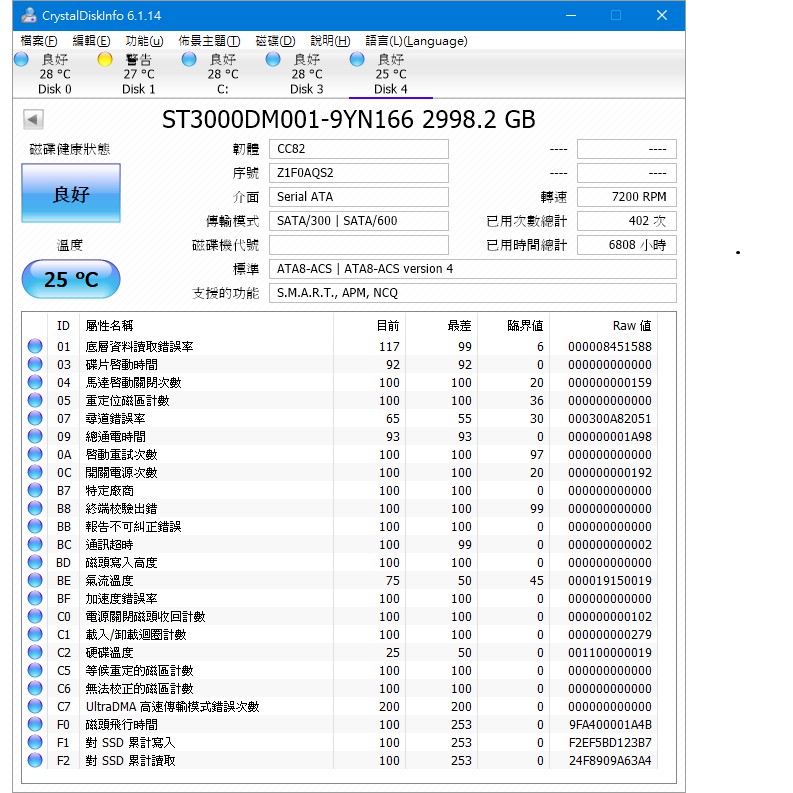Viewport: 793px width, 793px height.
Task: Click status orb for attribute 09
Action: tap(35, 436)
